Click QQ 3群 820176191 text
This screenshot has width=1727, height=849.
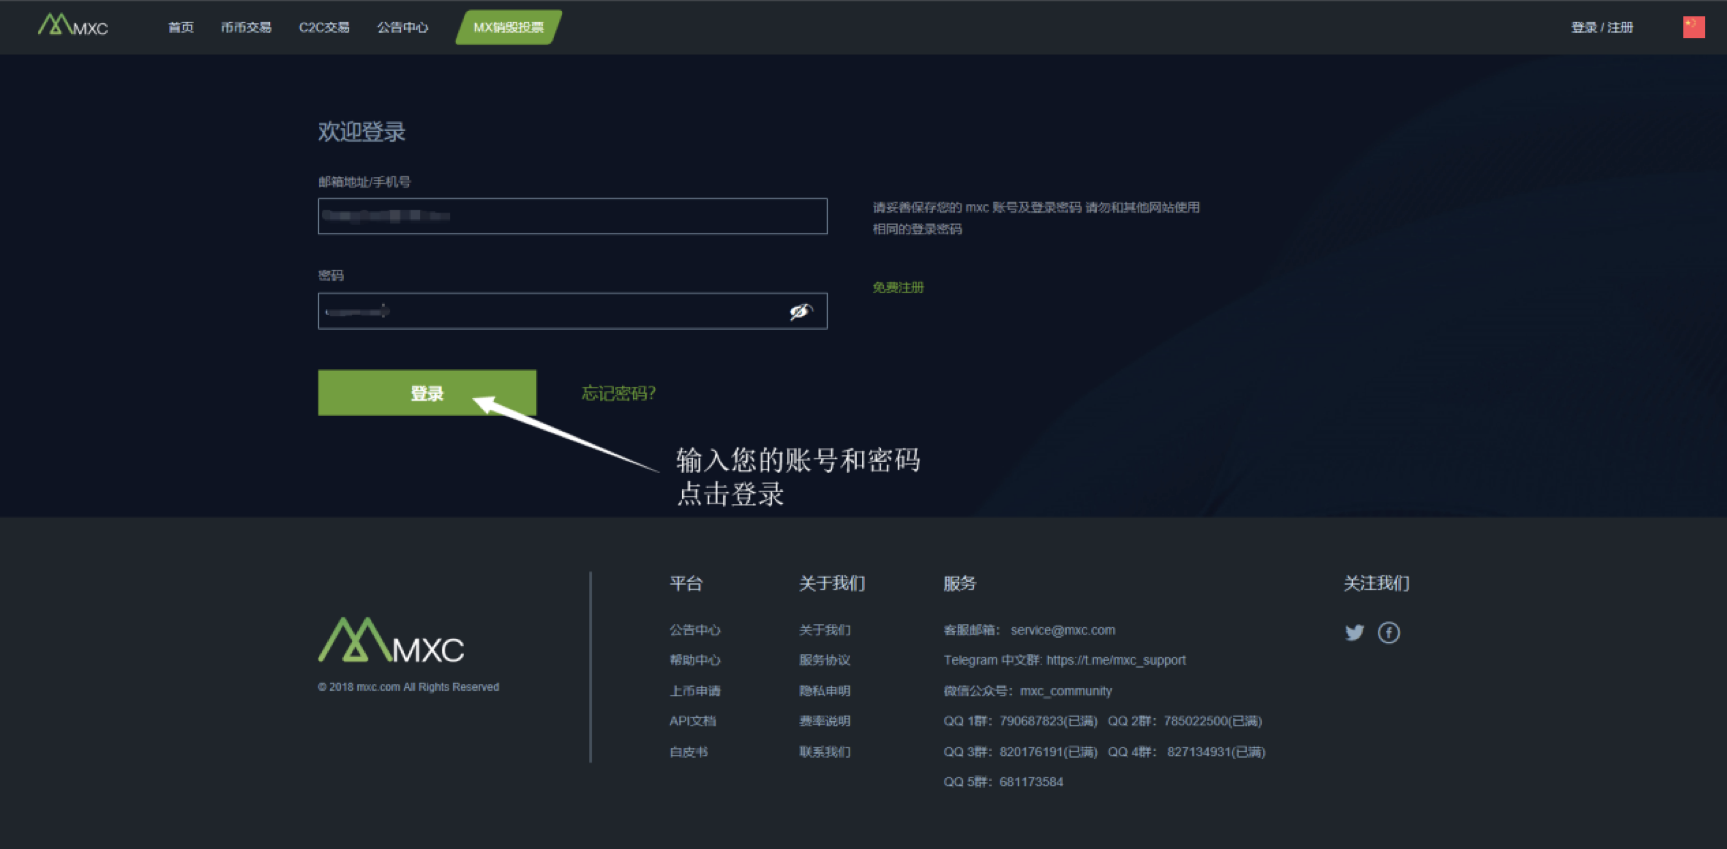tap(1020, 752)
